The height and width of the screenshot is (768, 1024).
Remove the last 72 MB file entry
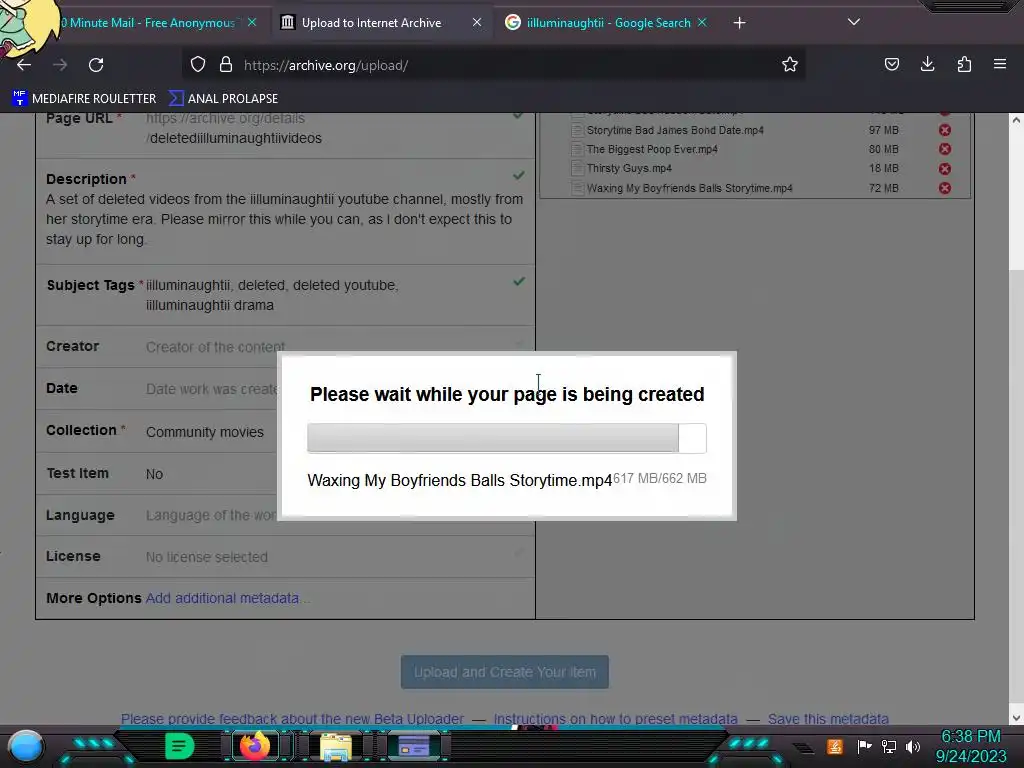tap(944, 188)
